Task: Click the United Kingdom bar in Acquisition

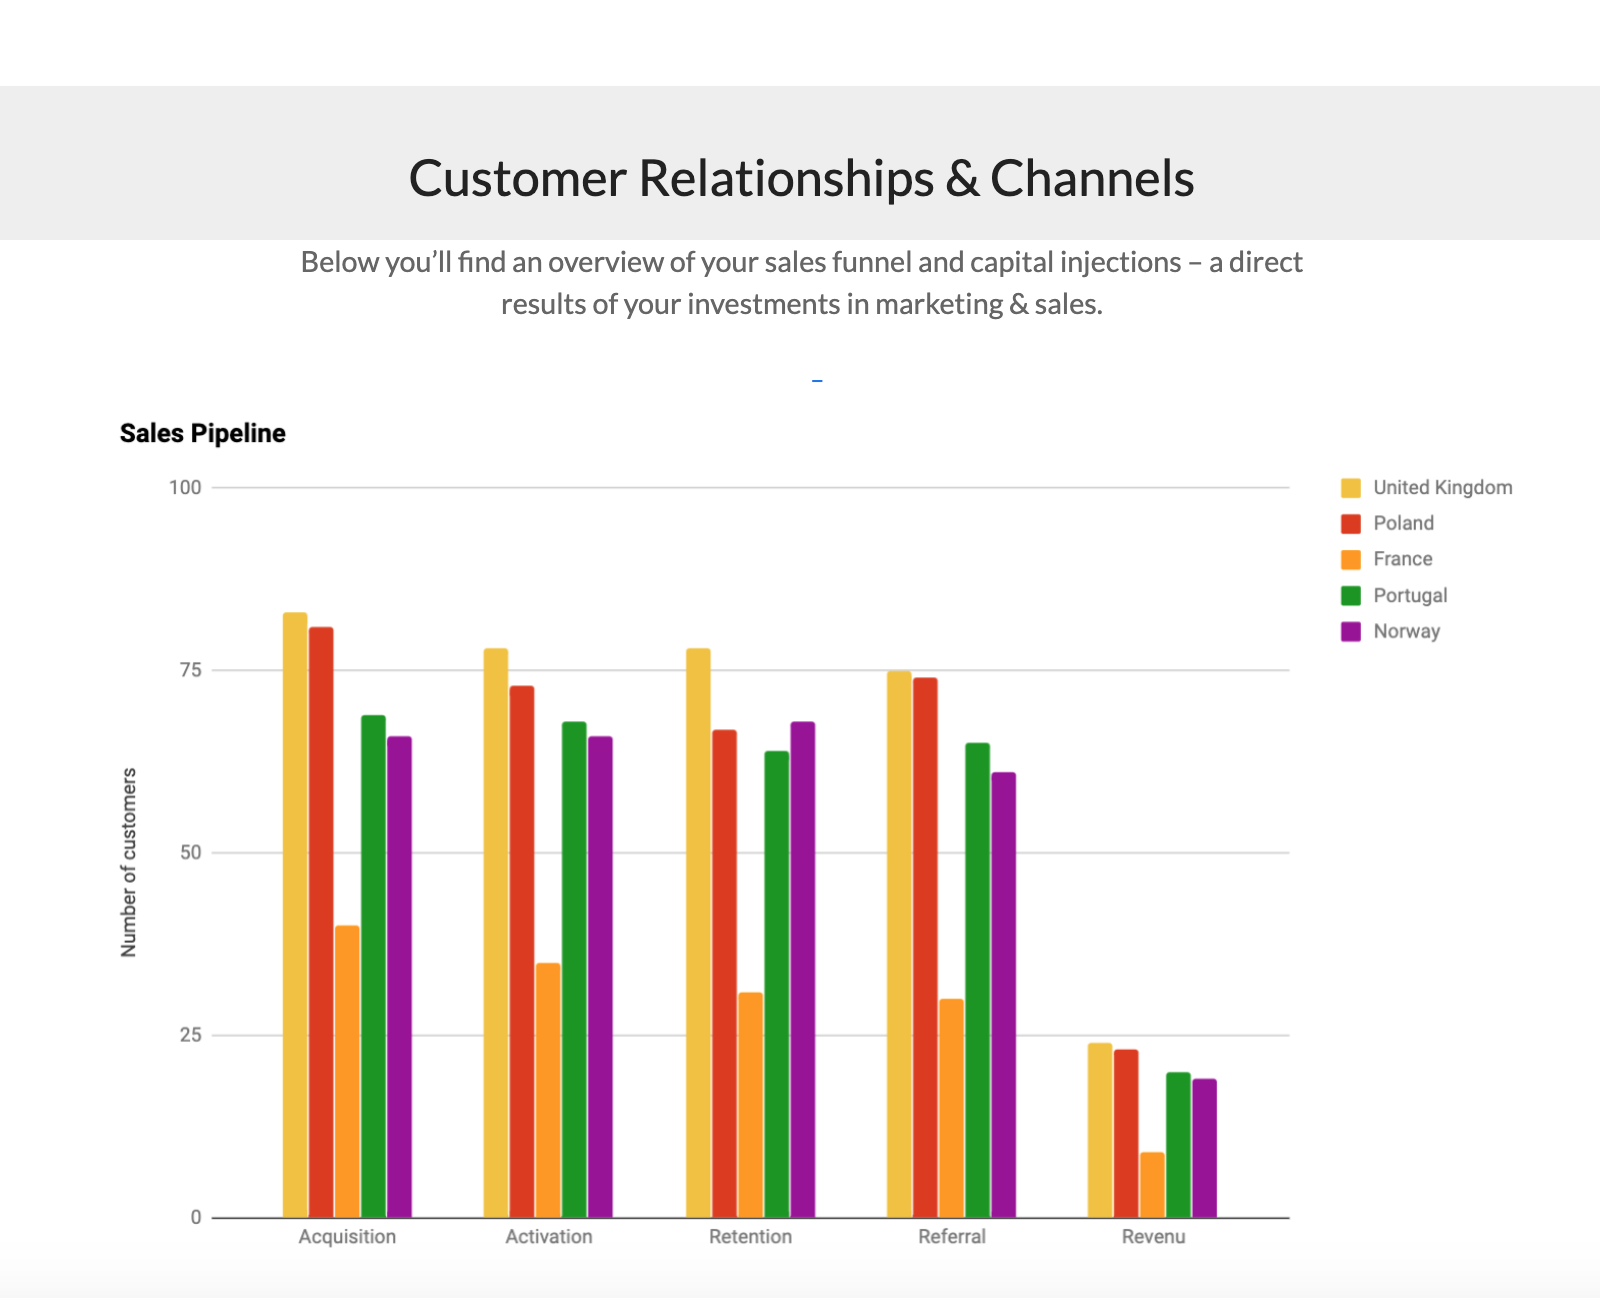Action: (x=295, y=915)
